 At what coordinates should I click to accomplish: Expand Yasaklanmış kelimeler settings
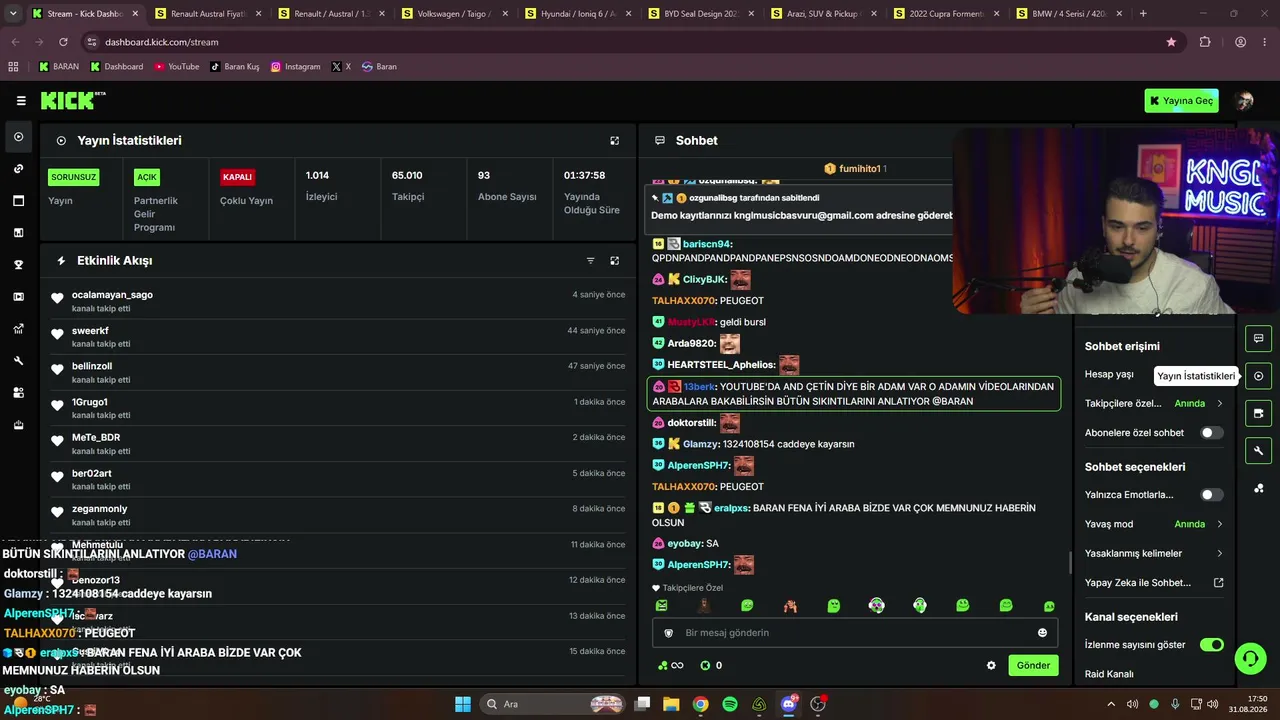[x=1220, y=554]
